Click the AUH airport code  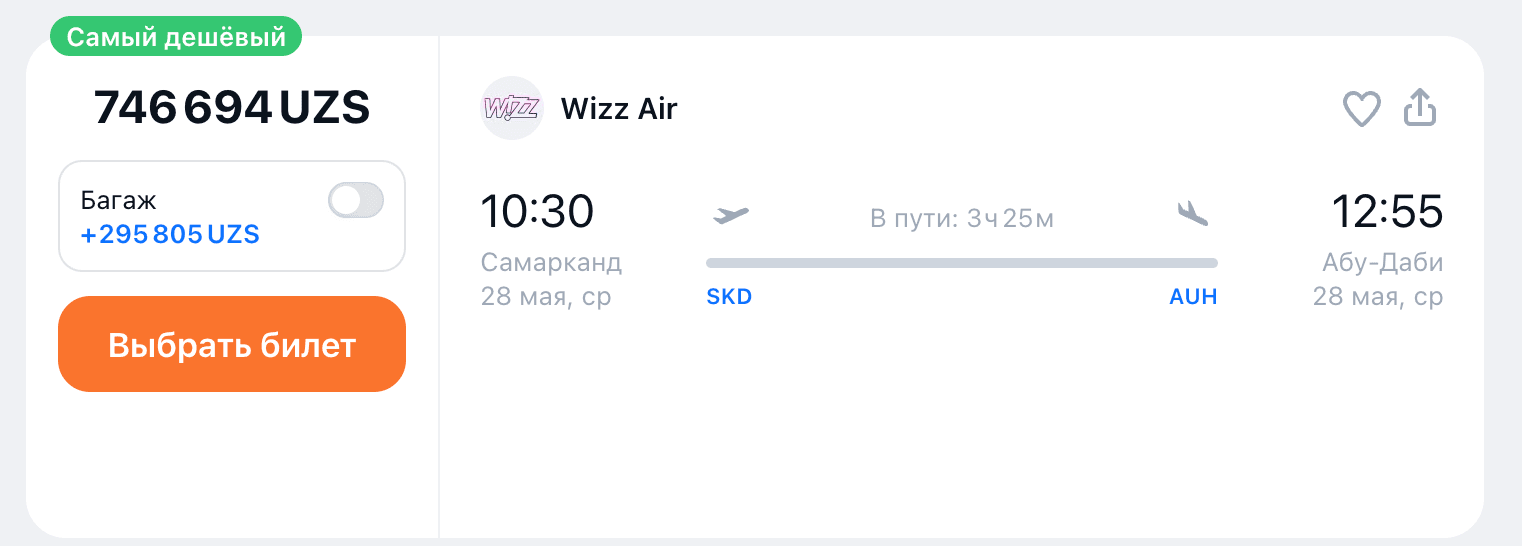coord(1193,297)
